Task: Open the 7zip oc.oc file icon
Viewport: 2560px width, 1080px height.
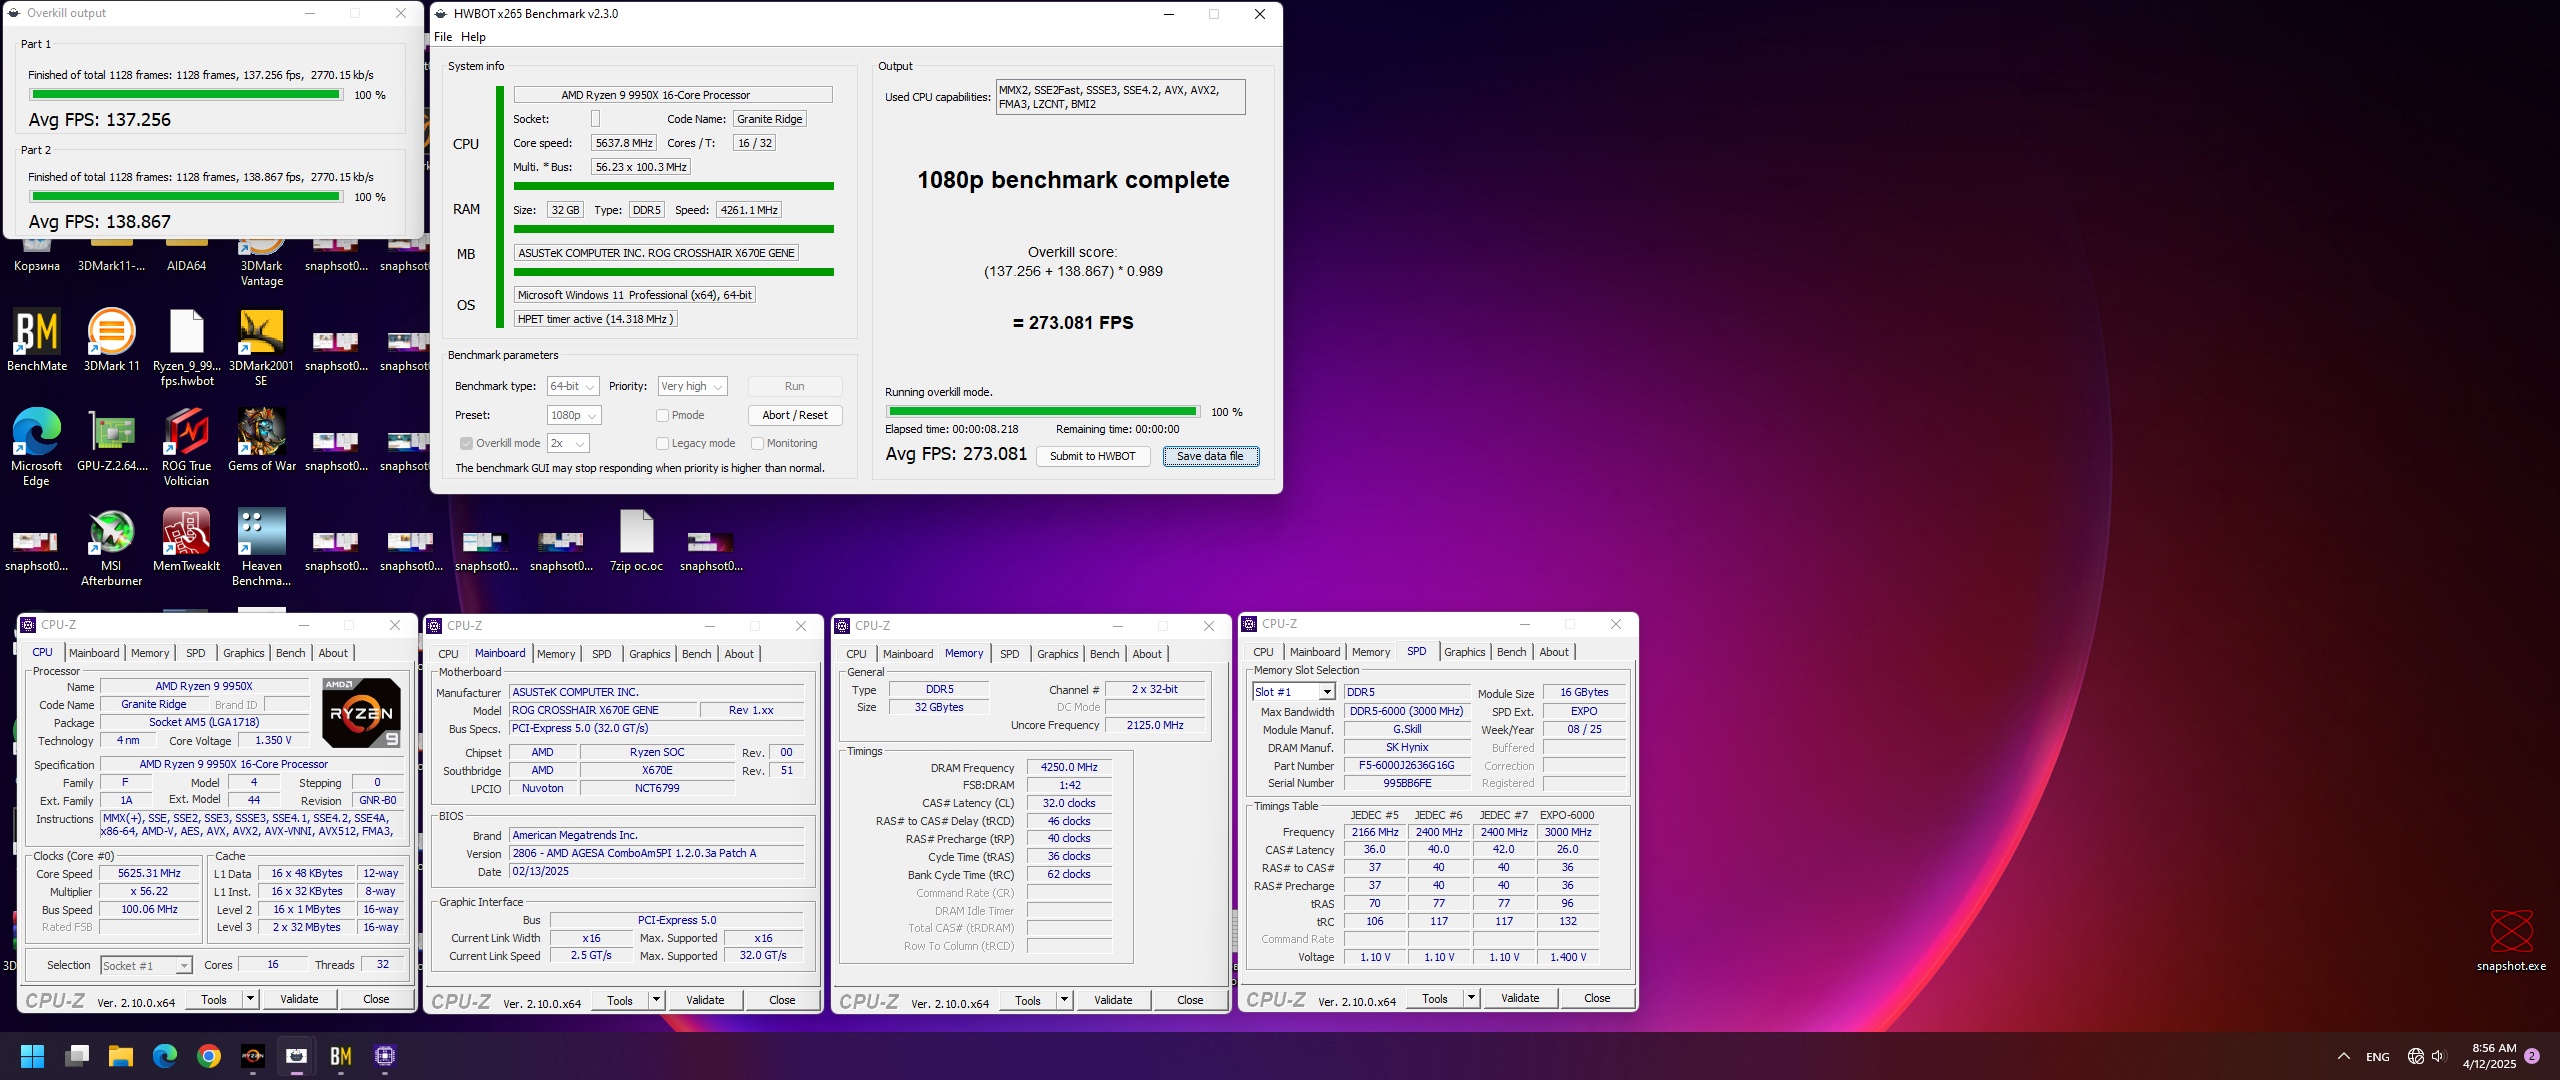Action: (x=636, y=540)
